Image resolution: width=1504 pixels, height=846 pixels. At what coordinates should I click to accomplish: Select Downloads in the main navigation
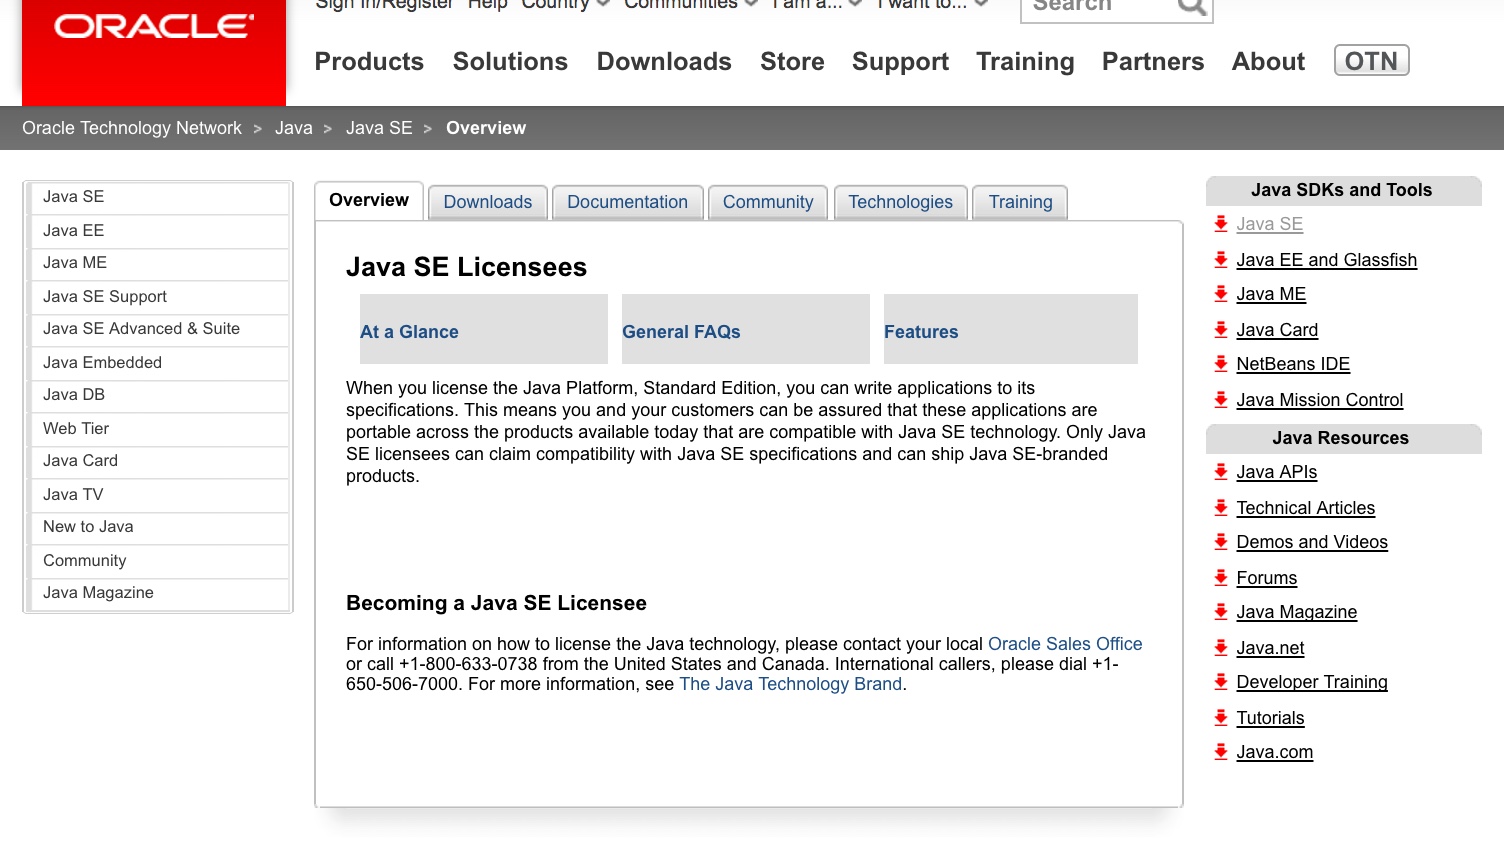coord(664,62)
